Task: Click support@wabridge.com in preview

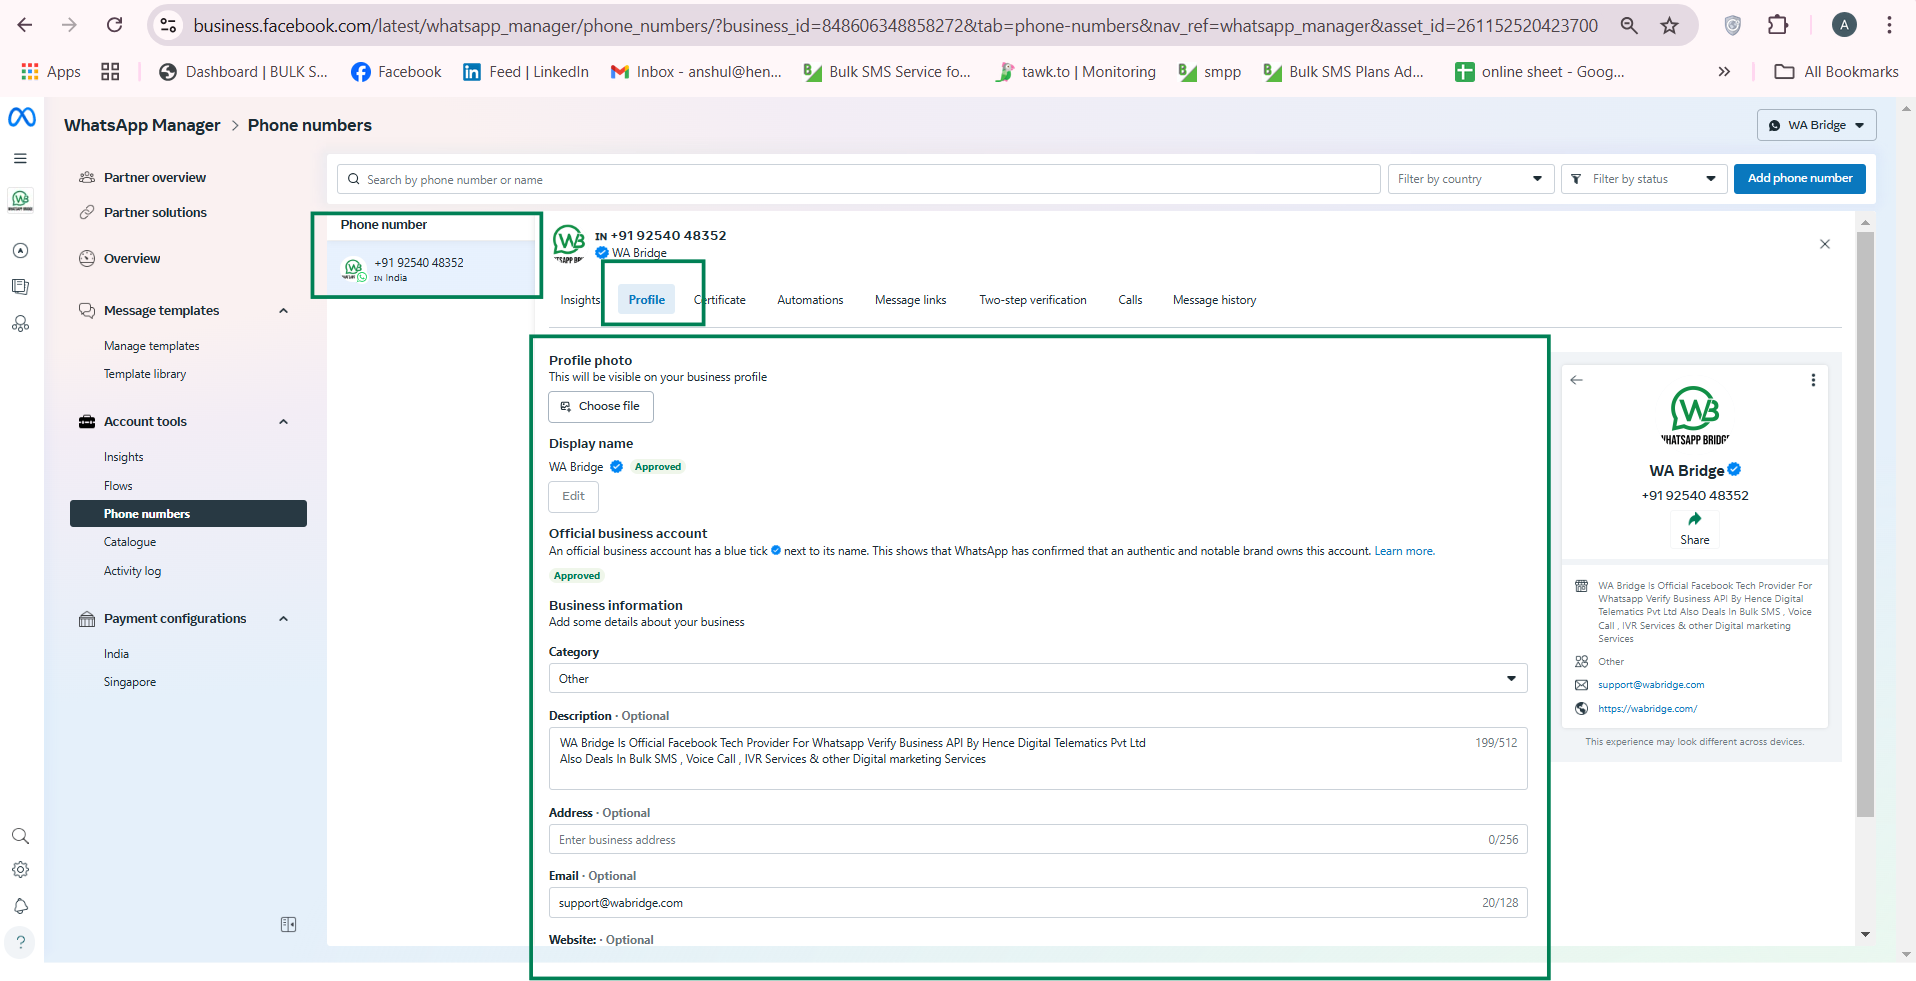Action: 1651,685
